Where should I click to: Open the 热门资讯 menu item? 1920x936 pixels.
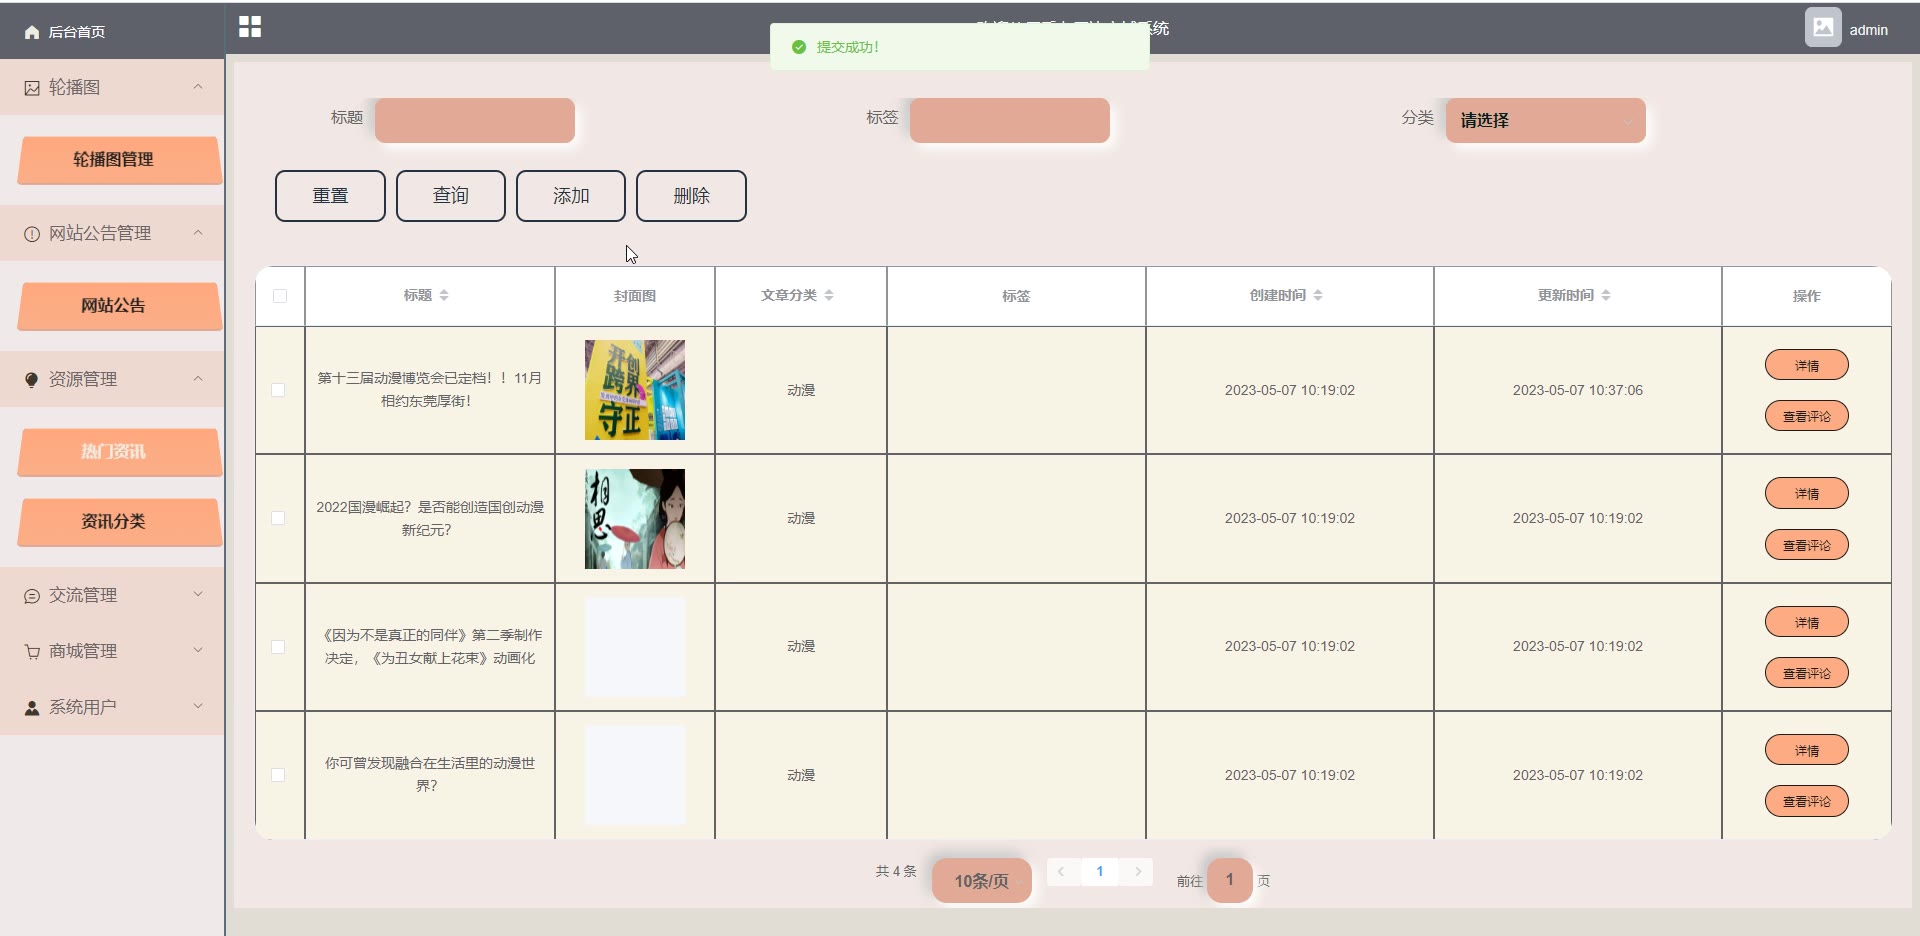point(119,452)
